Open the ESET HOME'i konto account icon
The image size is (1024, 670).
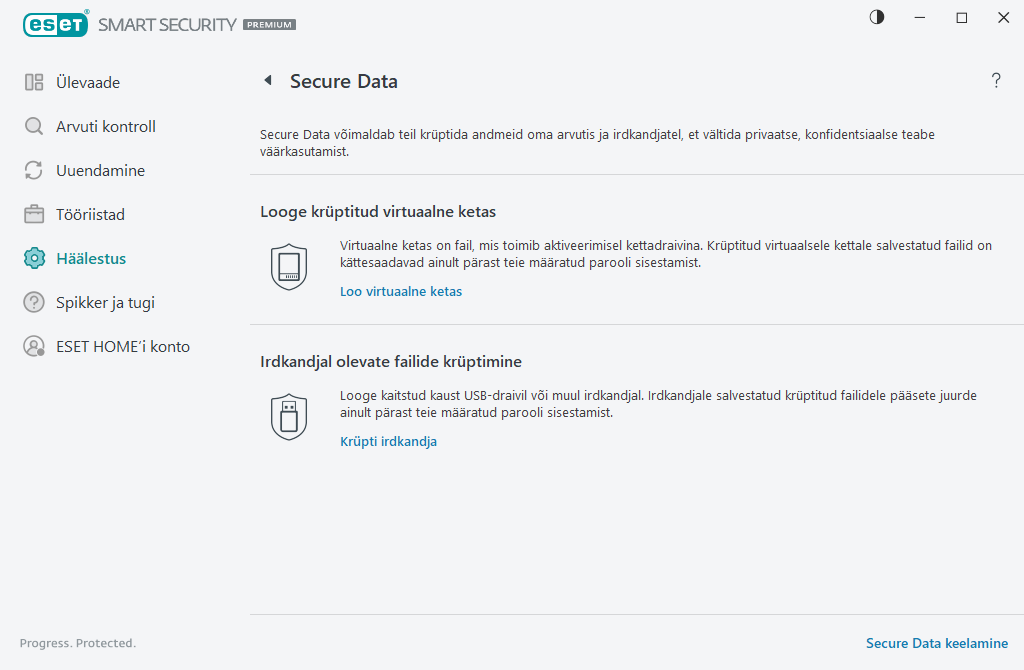coord(33,346)
